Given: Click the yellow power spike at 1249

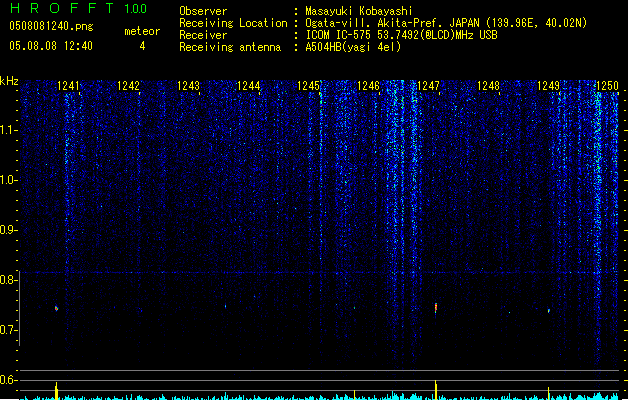Looking at the screenshot, I should coord(549,393).
